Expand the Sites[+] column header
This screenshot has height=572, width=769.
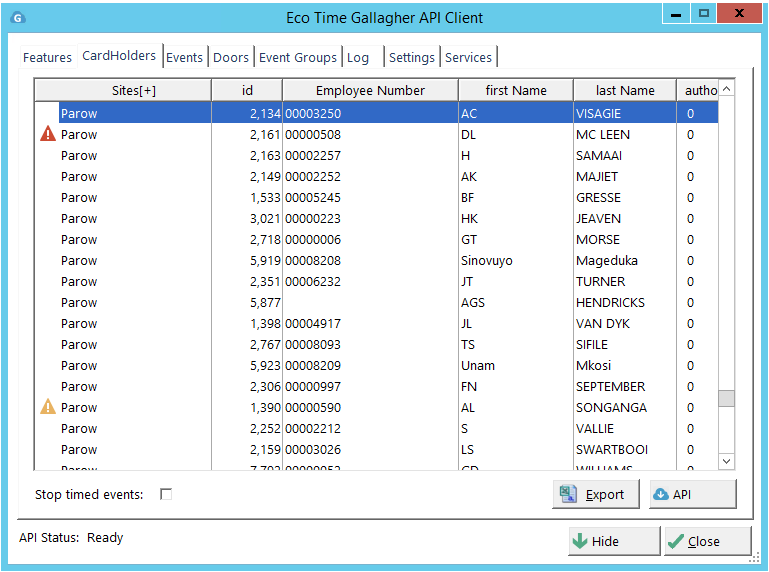coord(123,90)
